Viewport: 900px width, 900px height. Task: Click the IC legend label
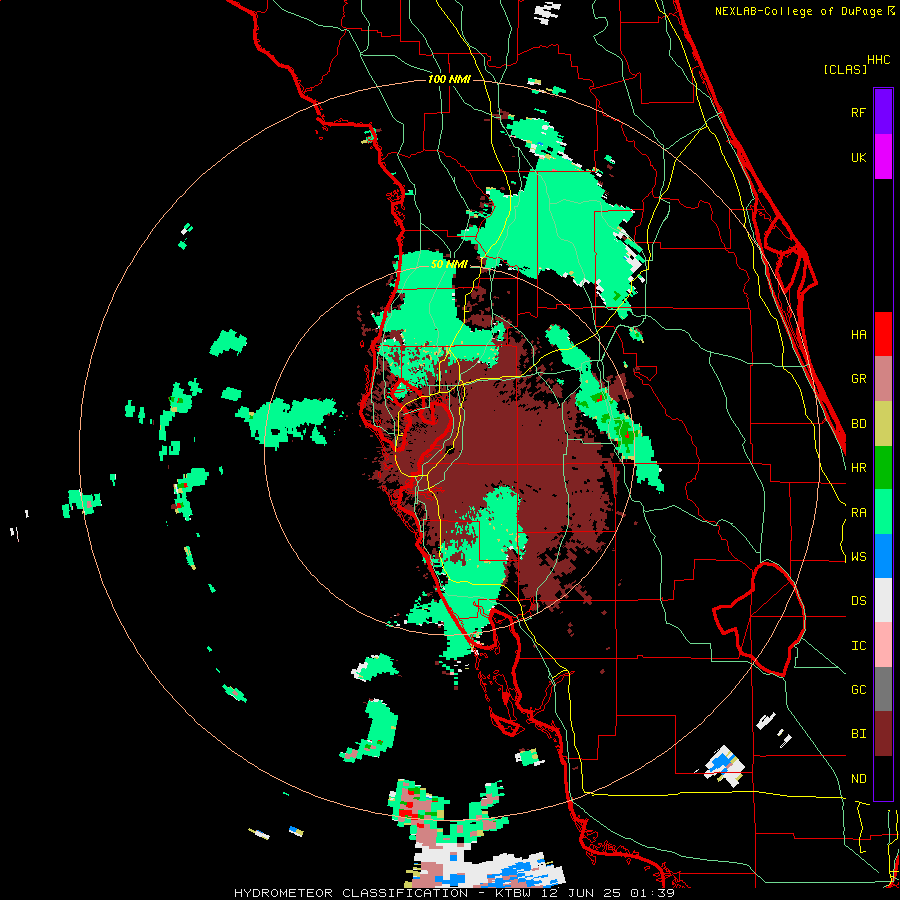(858, 646)
